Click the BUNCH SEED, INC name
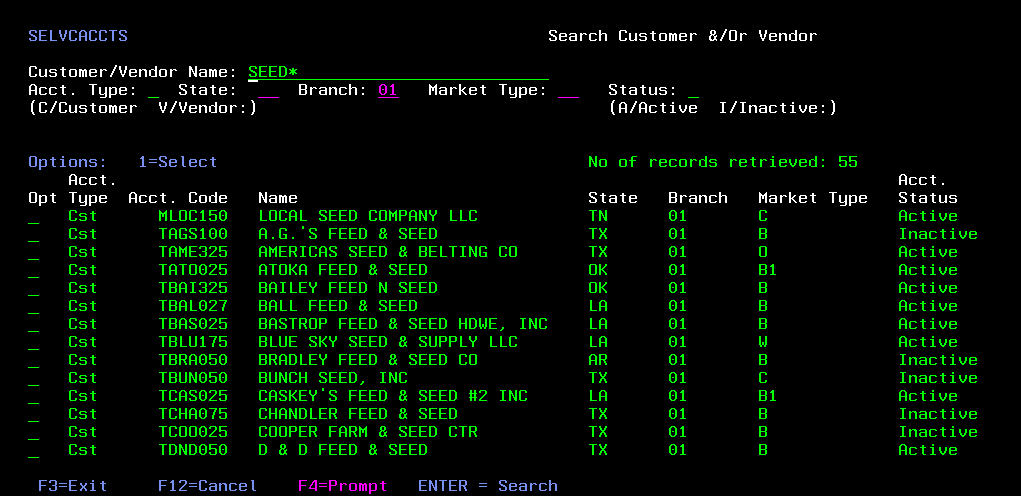The image size is (1021, 496). click(x=333, y=378)
